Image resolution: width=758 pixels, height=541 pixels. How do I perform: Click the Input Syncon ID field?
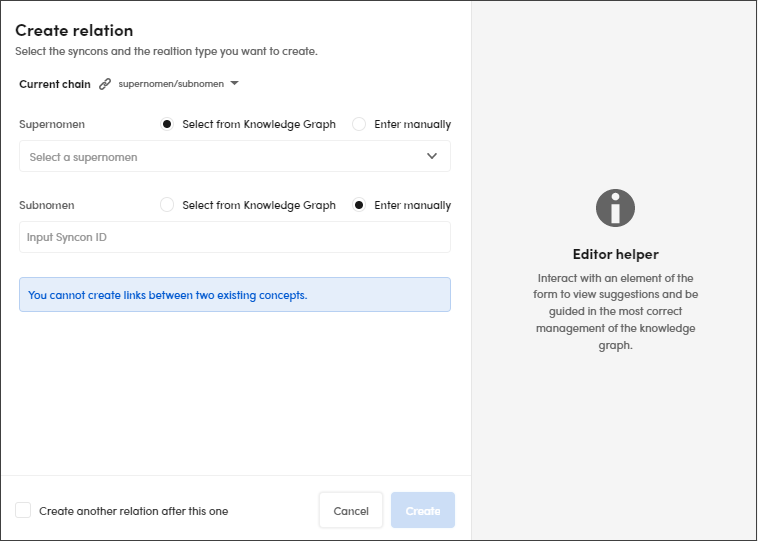tap(234, 237)
